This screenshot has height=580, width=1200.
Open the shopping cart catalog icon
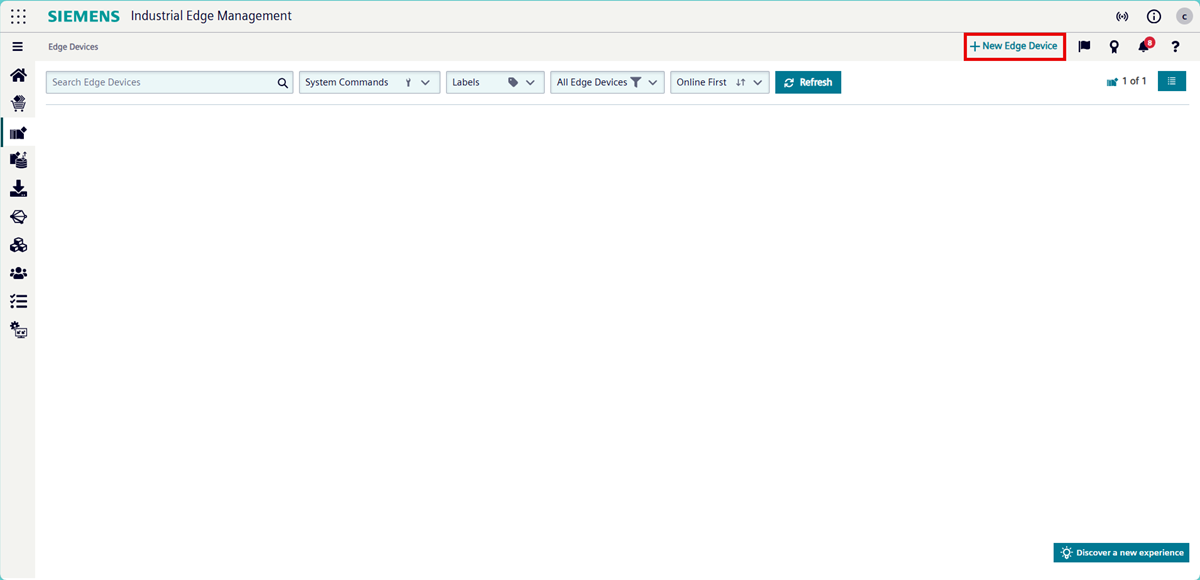[18, 103]
